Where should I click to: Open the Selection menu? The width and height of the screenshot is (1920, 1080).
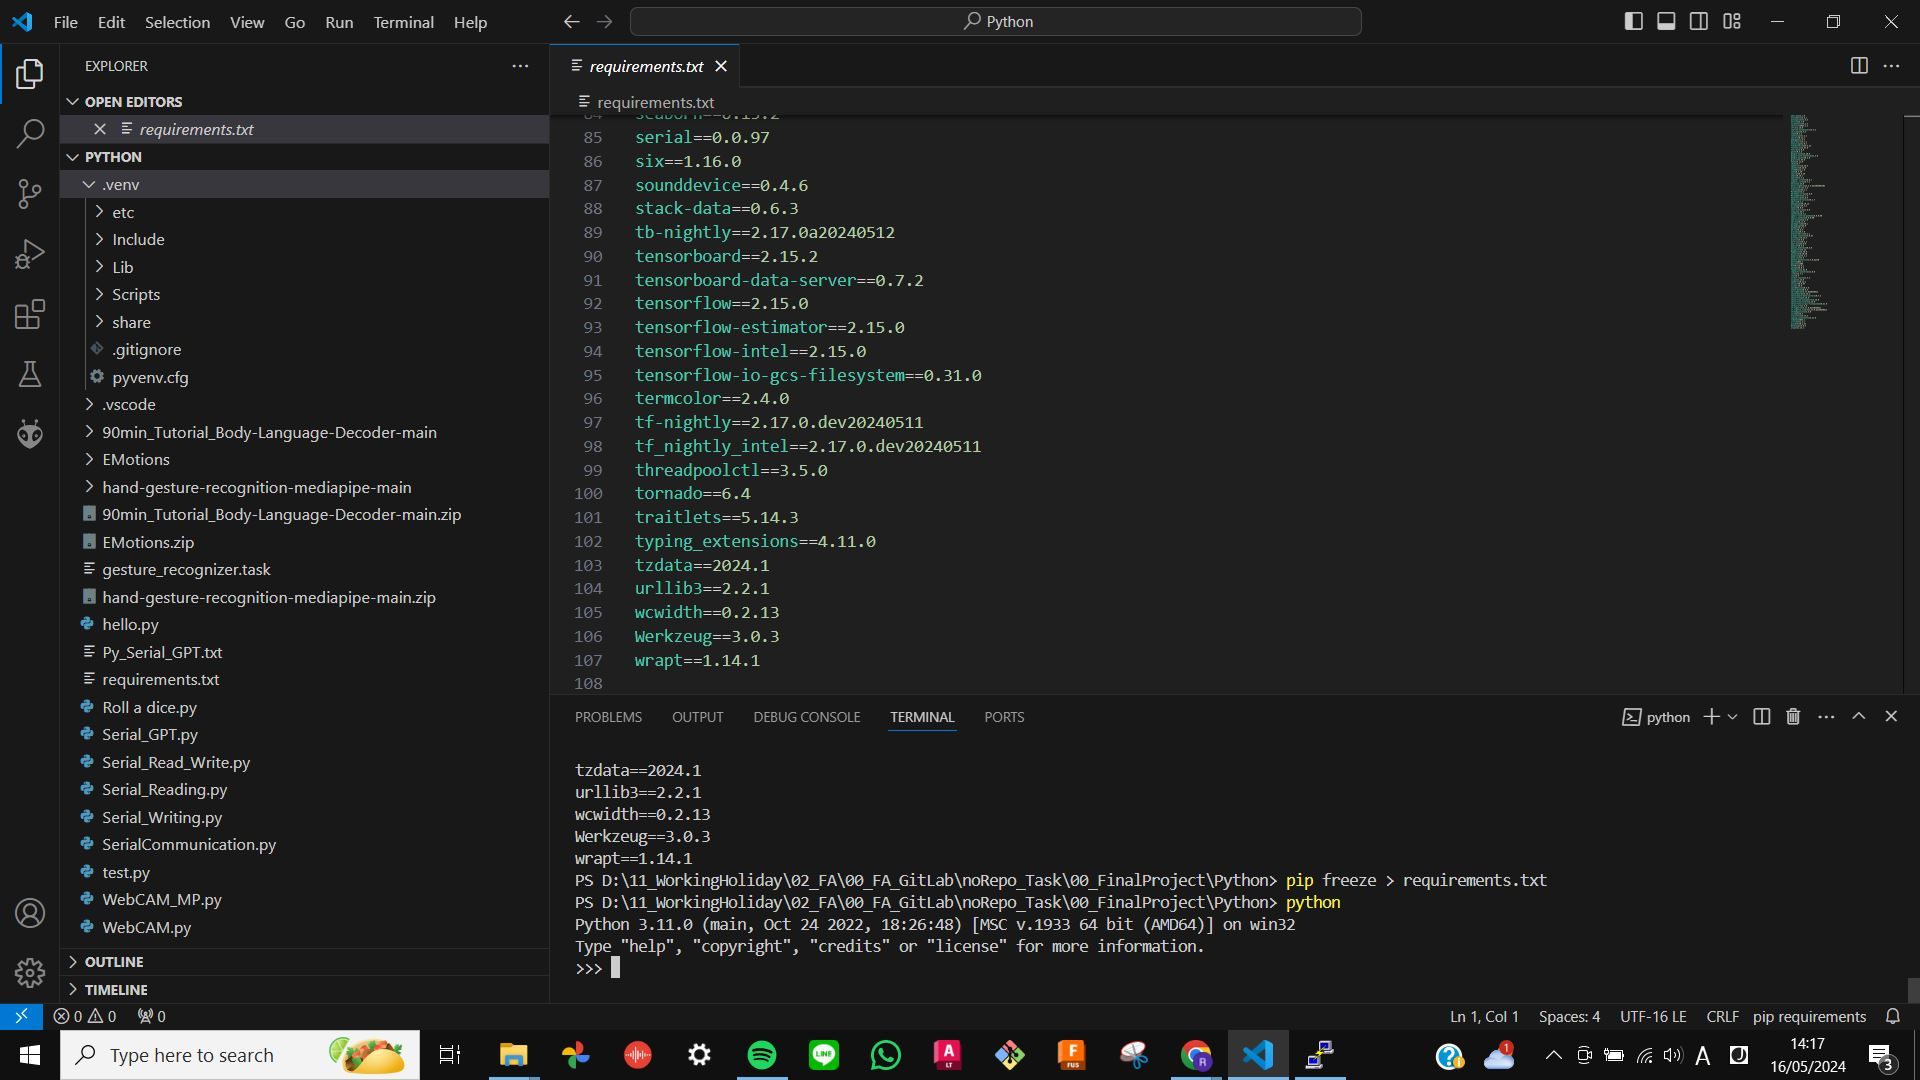[x=177, y=22]
